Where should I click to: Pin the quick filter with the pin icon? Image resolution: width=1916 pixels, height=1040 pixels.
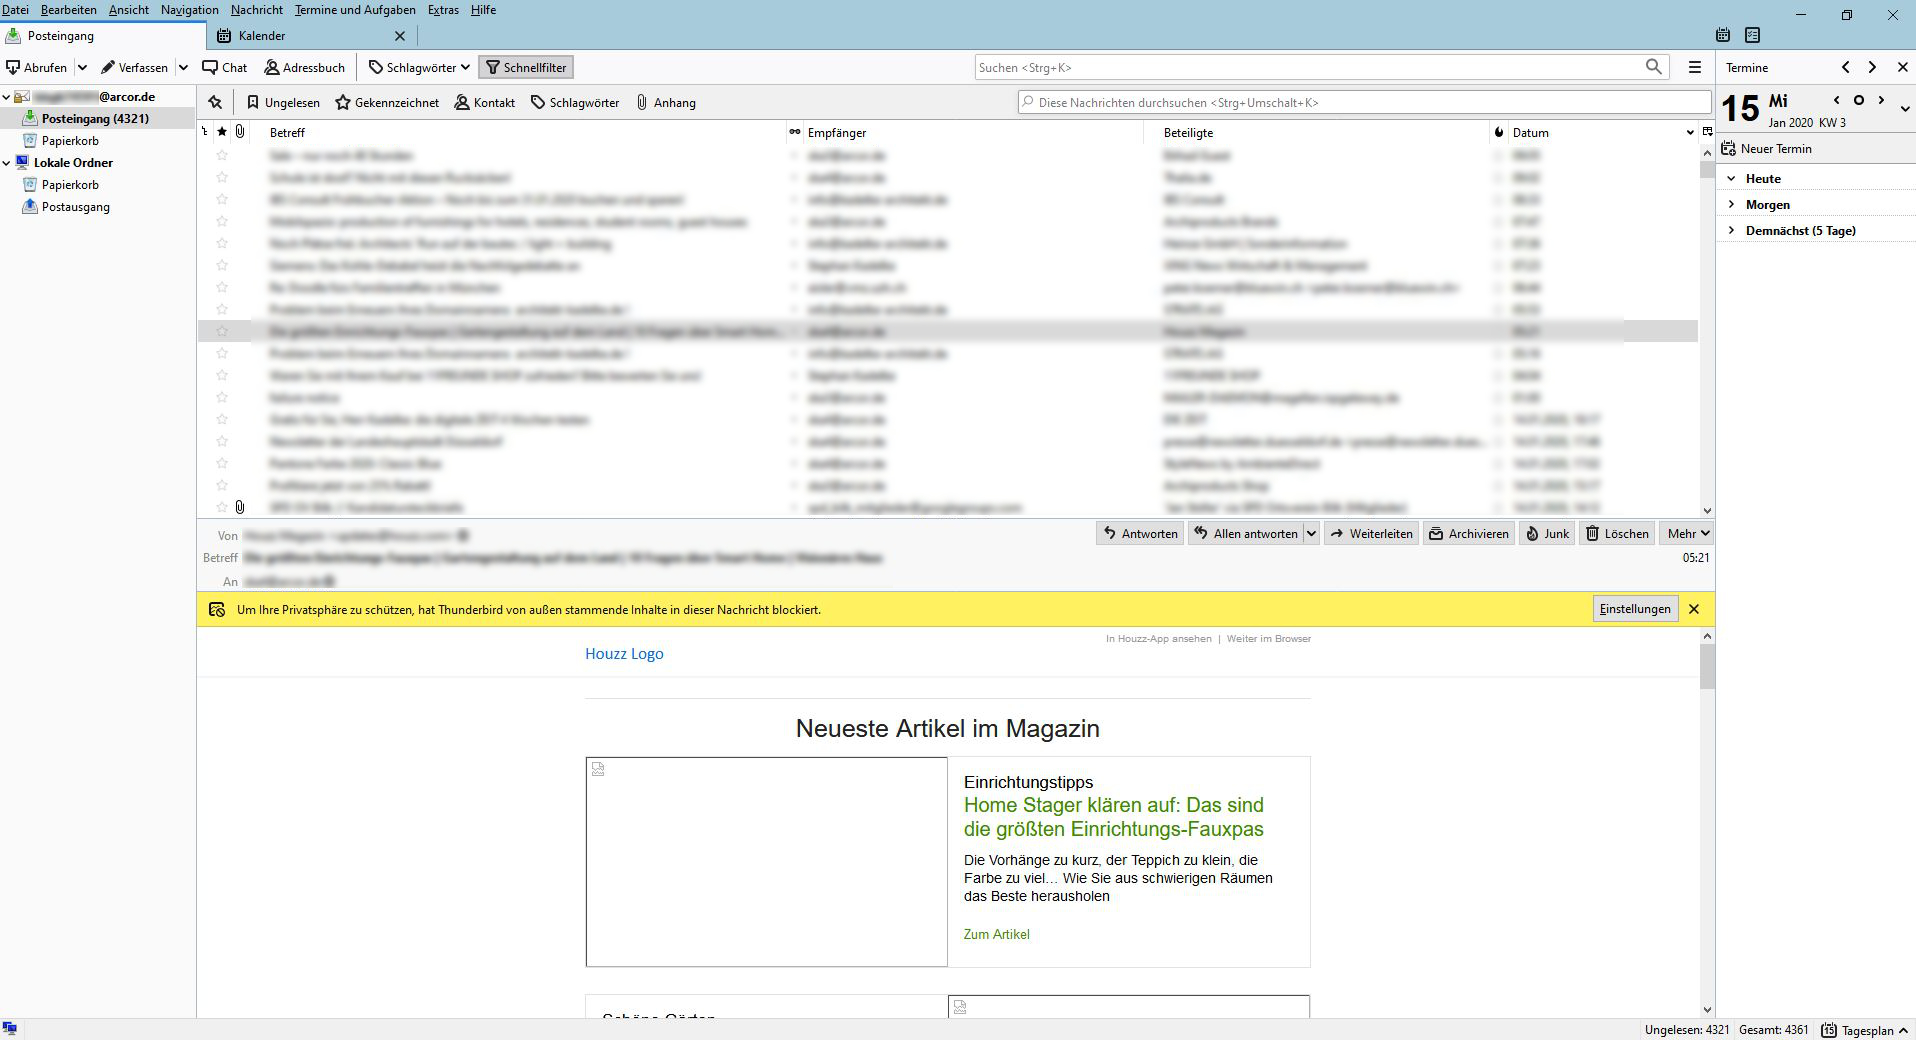pyautogui.click(x=215, y=102)
